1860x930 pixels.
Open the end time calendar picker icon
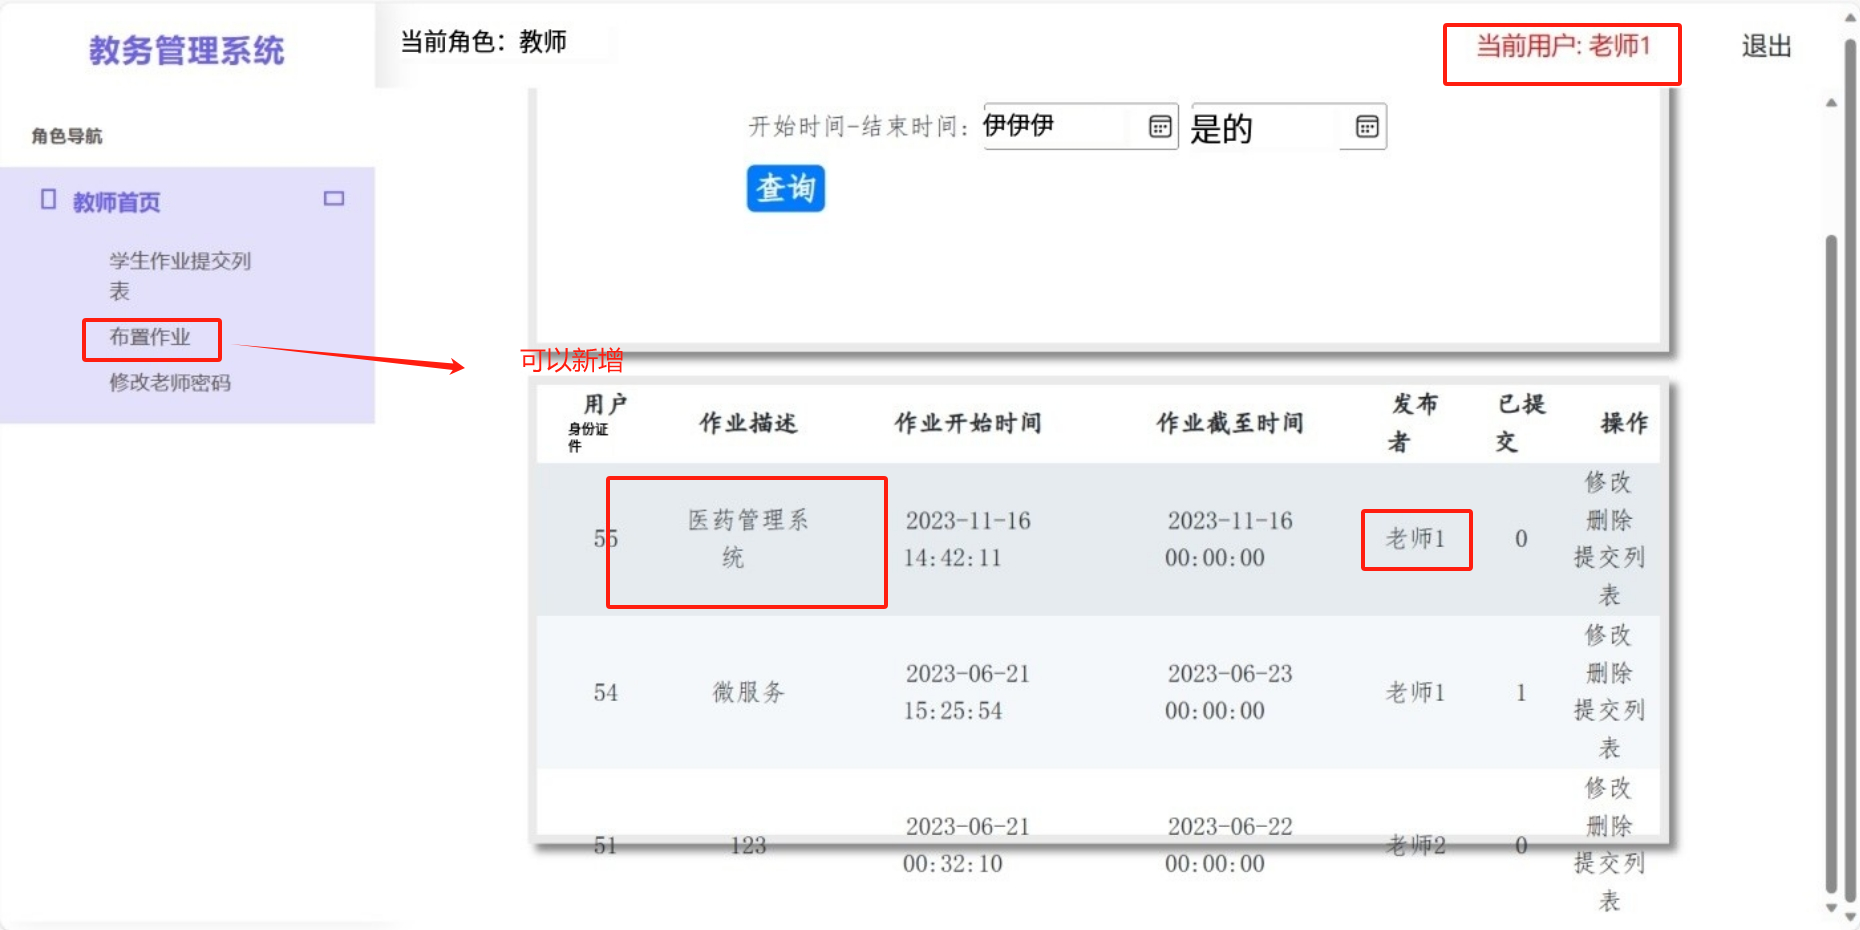[x=1367, y=127]
